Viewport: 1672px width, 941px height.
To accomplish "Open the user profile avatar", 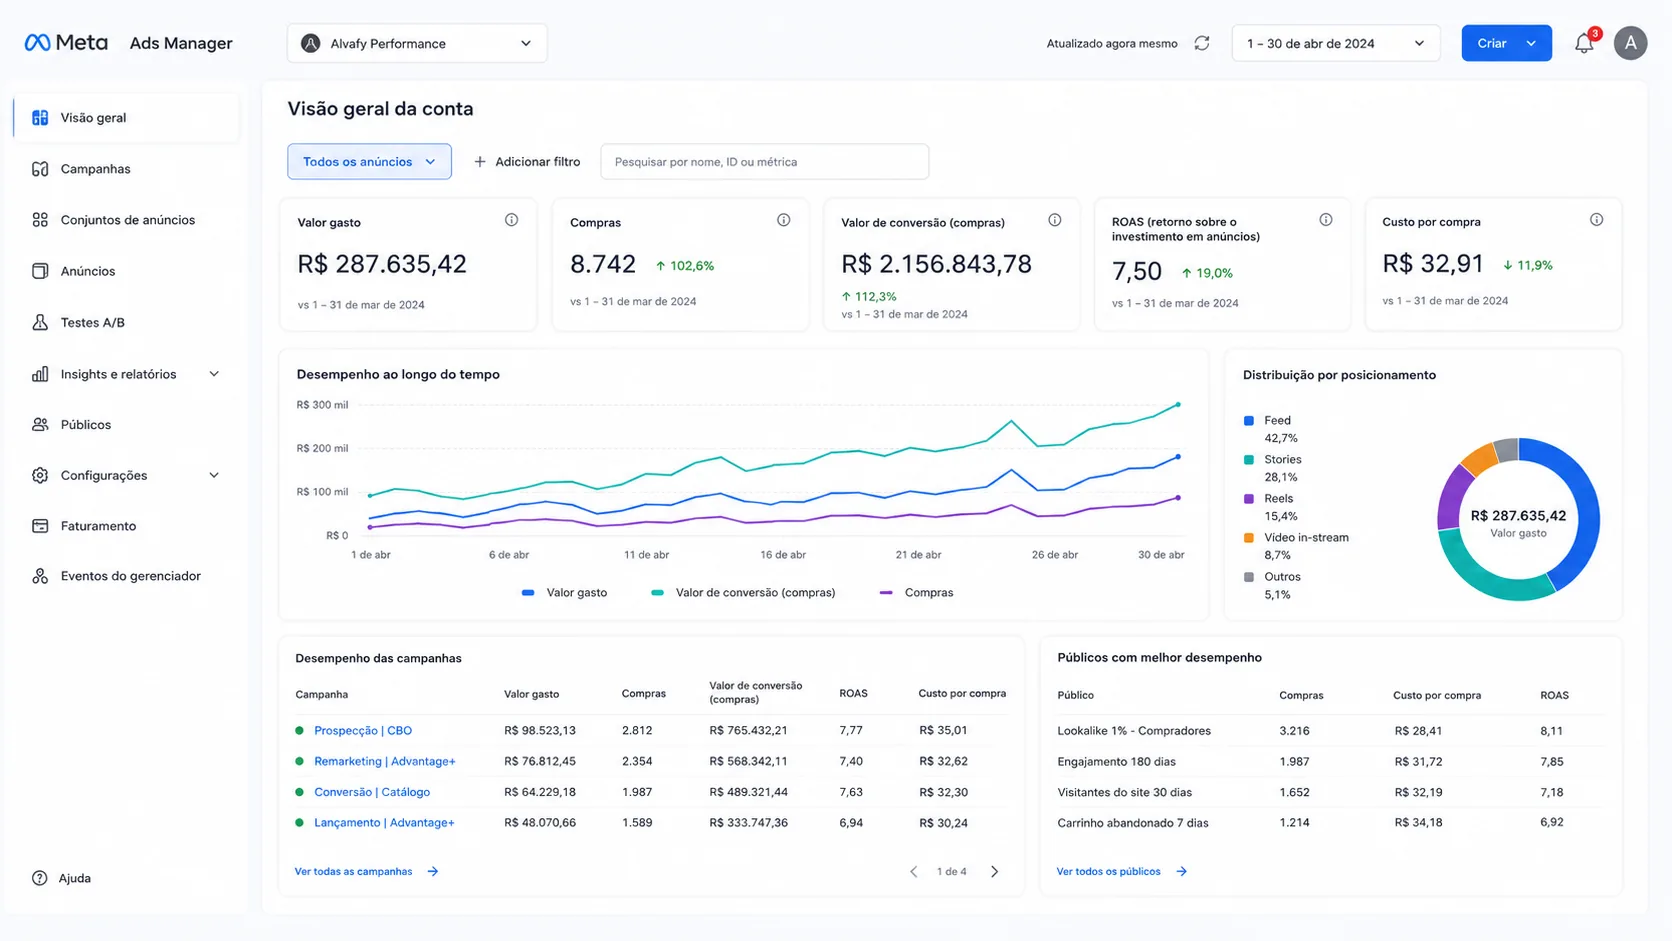I will coord(1630,43).
